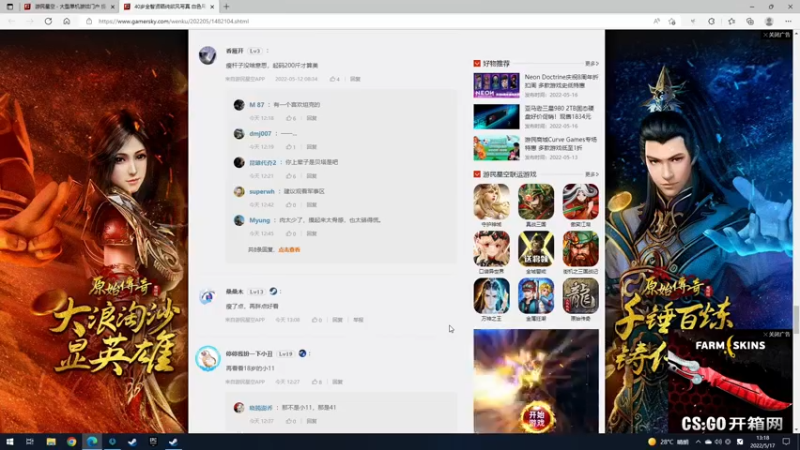Viewport: 800px width, 450px height.
Task: Open the blonde character game icon
Action: (491, 202)
